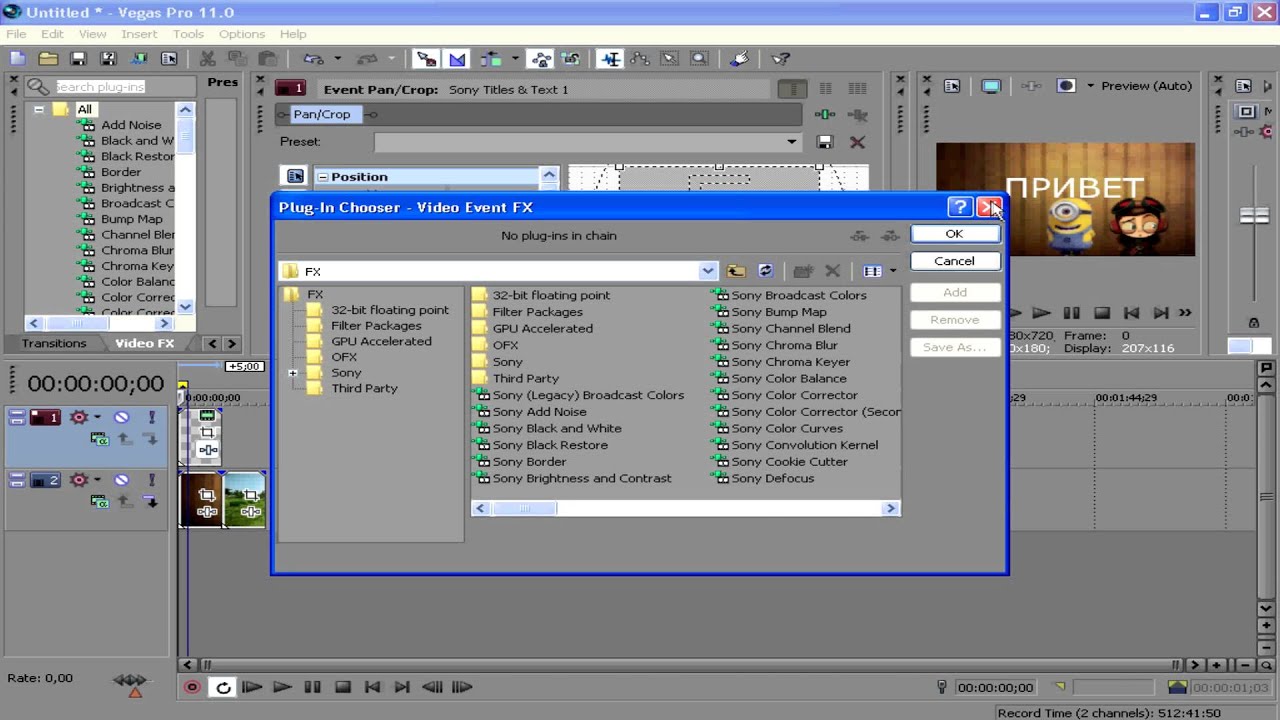Delete the Pan/Crop preset with X icon
The height and width of the screenshot is (720, 1280).
[x=857, y=142]
